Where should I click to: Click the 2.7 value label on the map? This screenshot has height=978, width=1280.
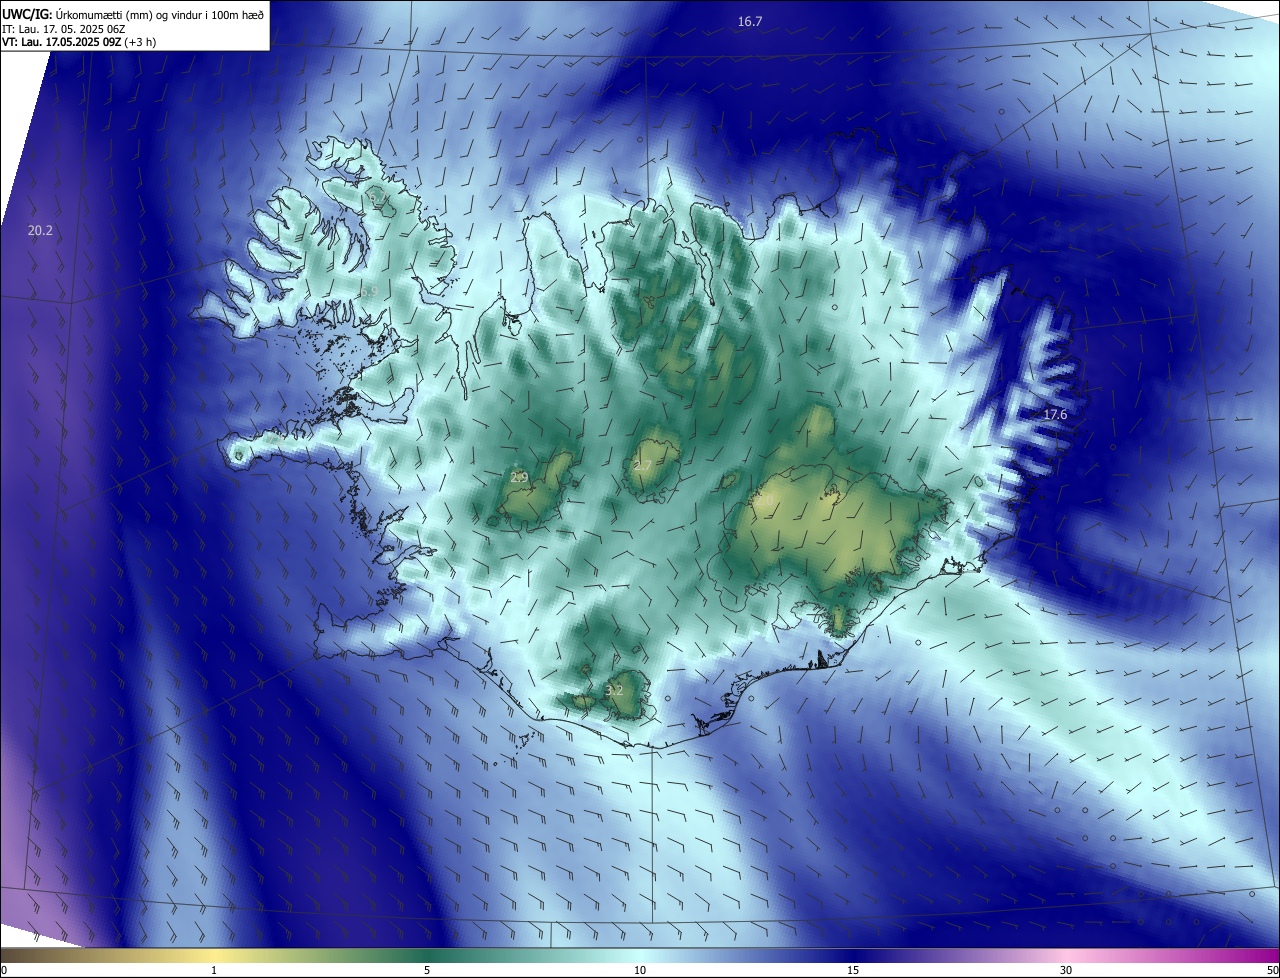[643, 466]
